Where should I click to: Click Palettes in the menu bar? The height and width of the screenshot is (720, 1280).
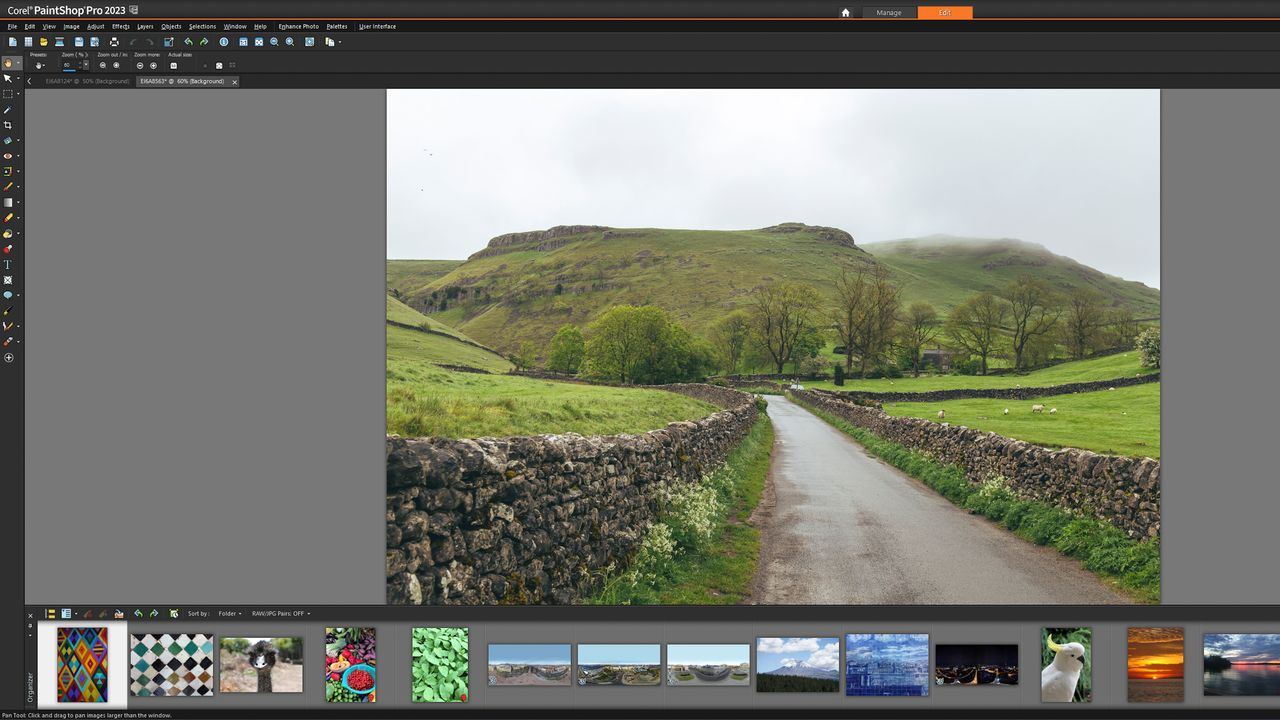pos(337,26)
